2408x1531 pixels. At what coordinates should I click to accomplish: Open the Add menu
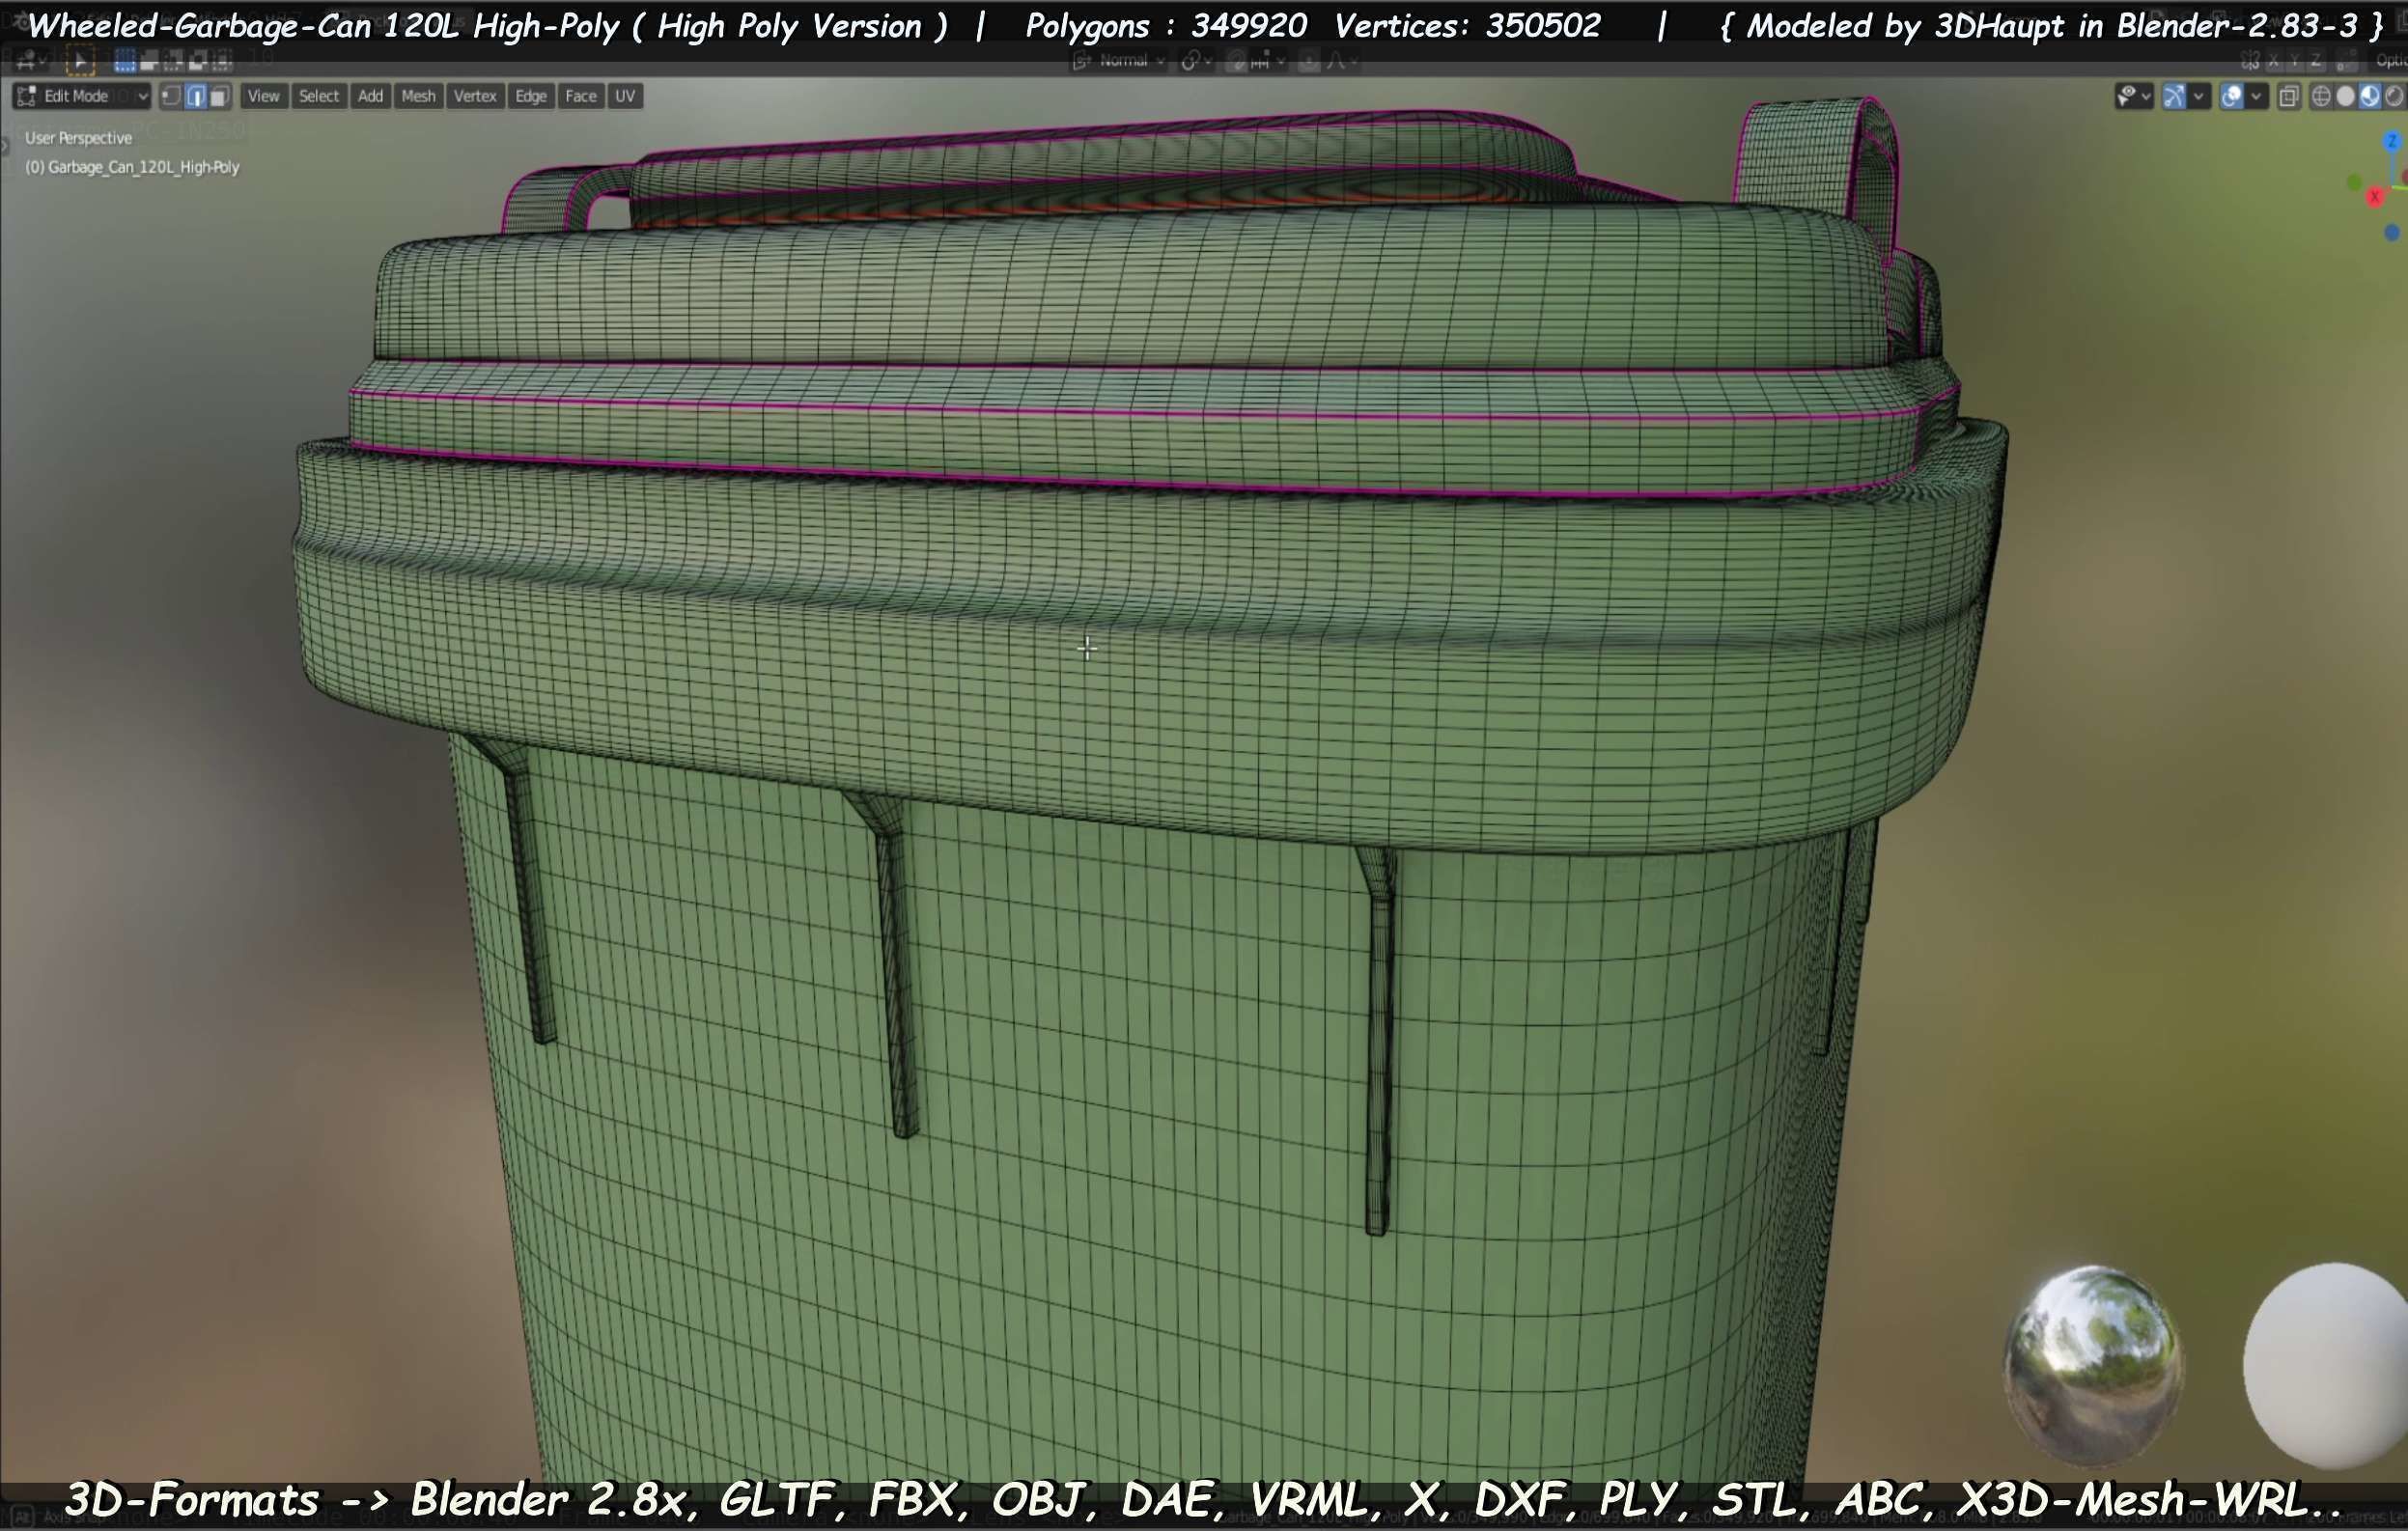(x=370, y=96)
